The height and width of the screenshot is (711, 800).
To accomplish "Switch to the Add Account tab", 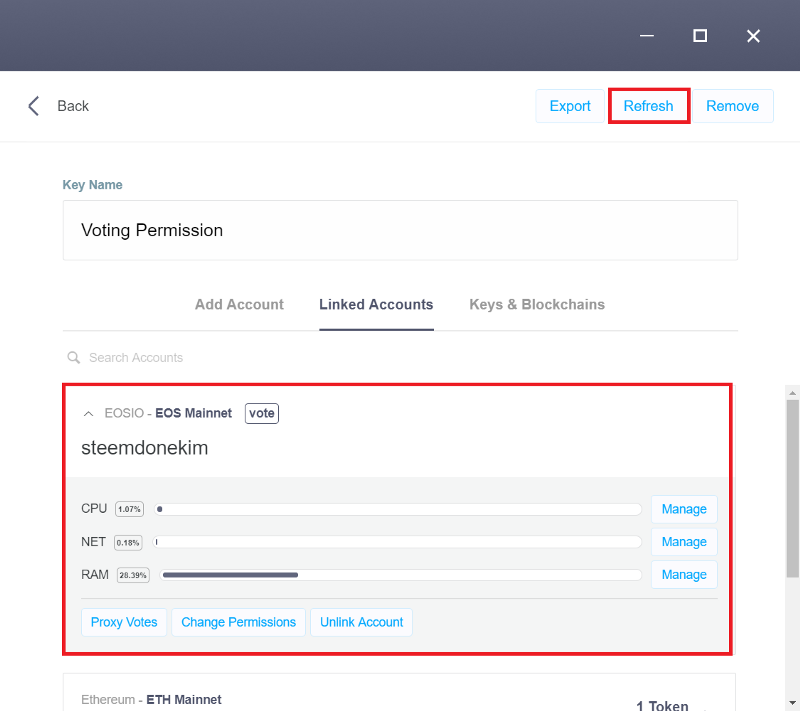I will (239, 304).
